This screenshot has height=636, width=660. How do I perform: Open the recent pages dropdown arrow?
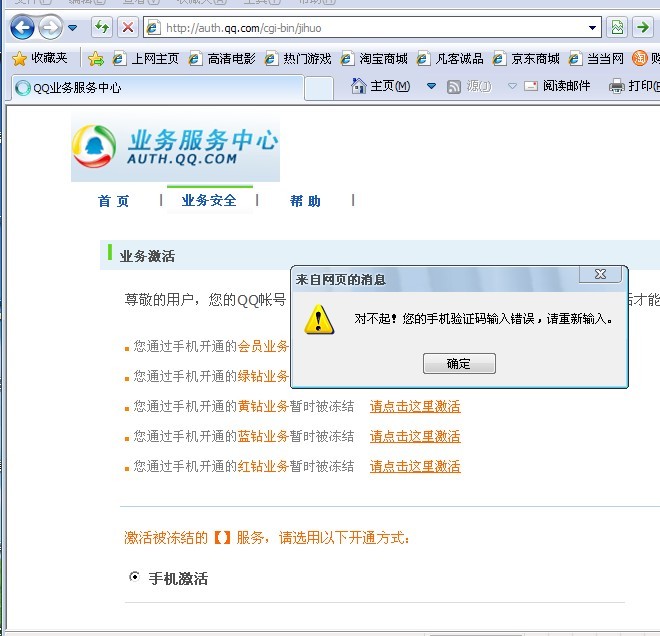tap(72, 28)
